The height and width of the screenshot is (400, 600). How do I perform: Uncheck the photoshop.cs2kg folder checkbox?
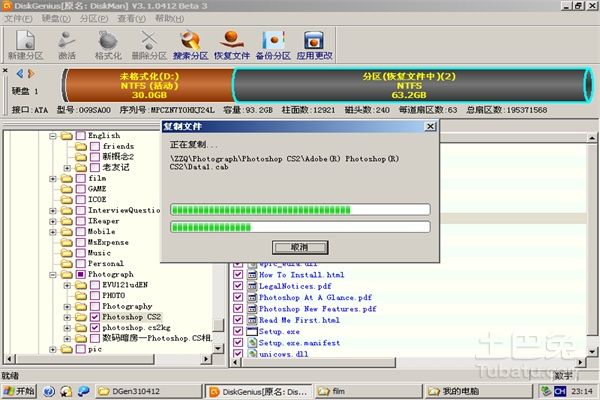coord(95,328)
